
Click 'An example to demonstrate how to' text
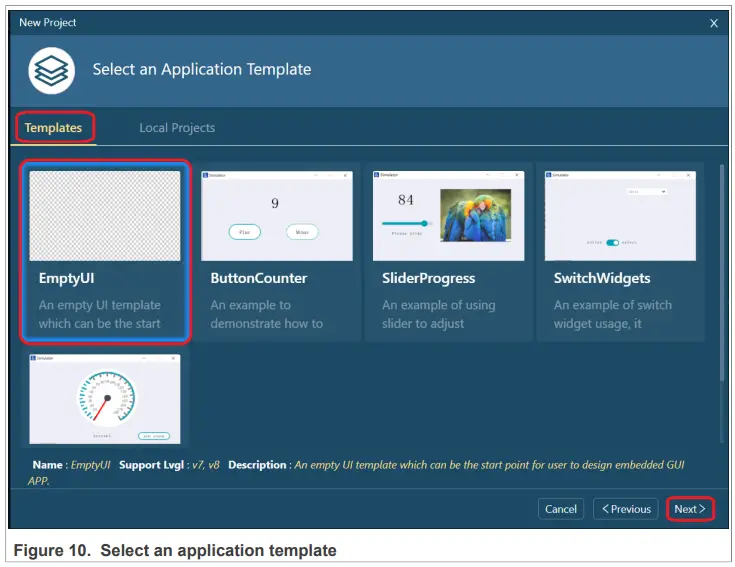(266, 314)
